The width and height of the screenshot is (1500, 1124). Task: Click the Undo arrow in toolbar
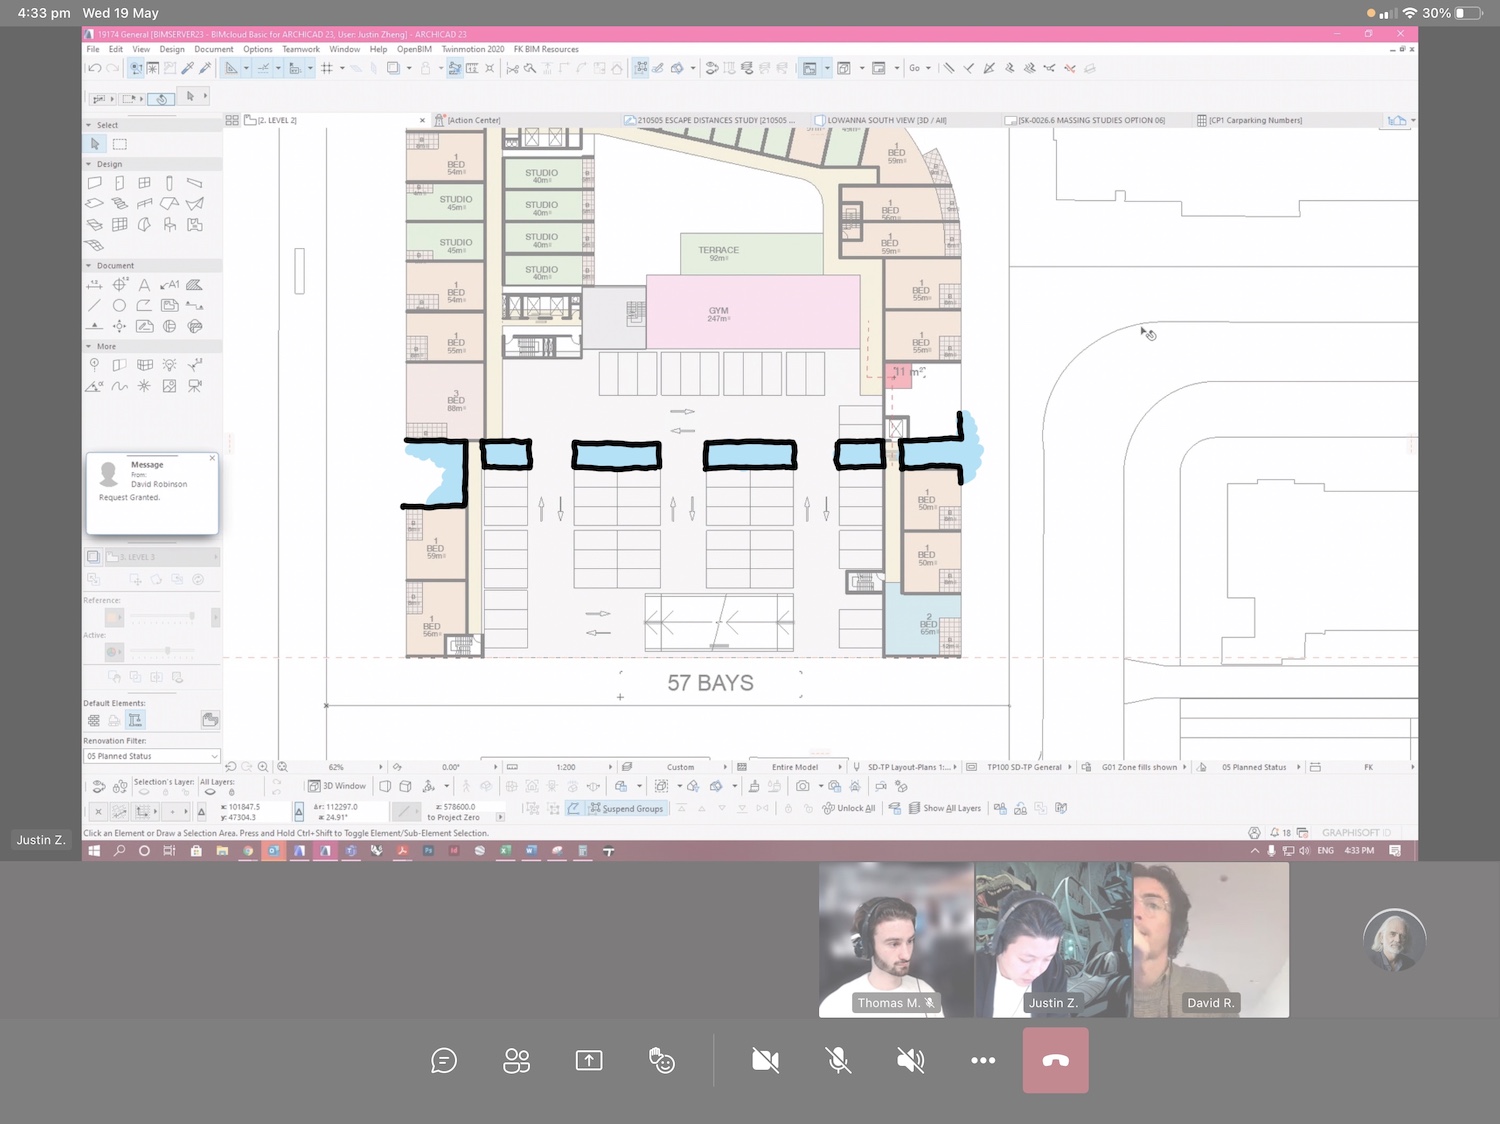[94, 68]
